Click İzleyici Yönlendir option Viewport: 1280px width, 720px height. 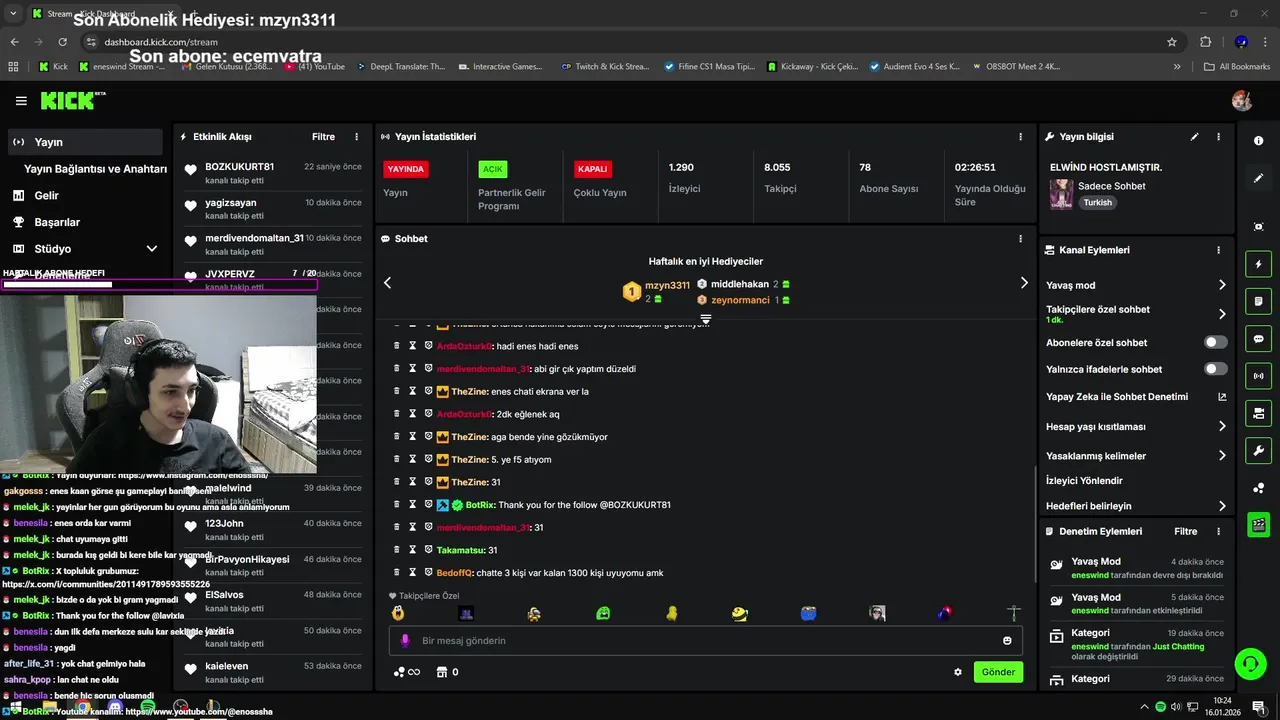1084,481
